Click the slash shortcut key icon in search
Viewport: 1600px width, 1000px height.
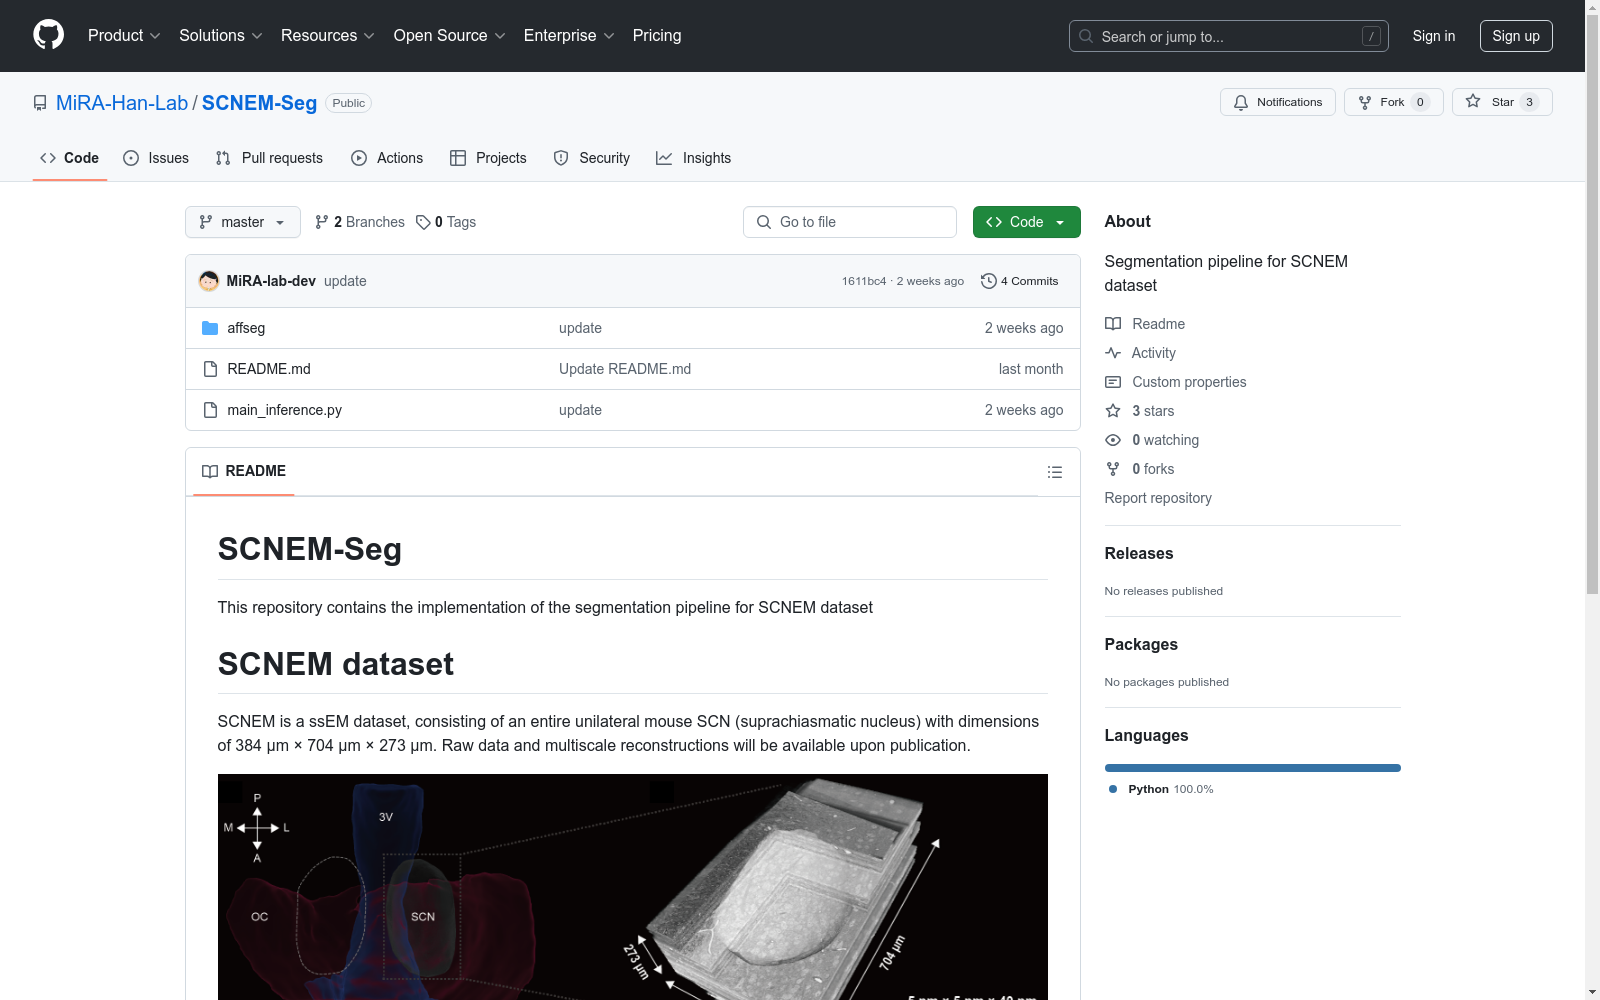click(1371, 36)
